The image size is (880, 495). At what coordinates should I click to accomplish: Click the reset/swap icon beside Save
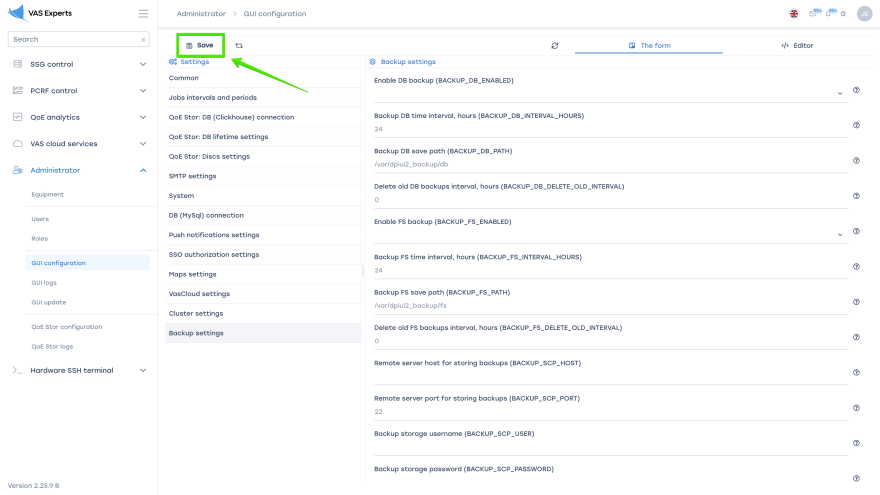(x=239, y=45)
